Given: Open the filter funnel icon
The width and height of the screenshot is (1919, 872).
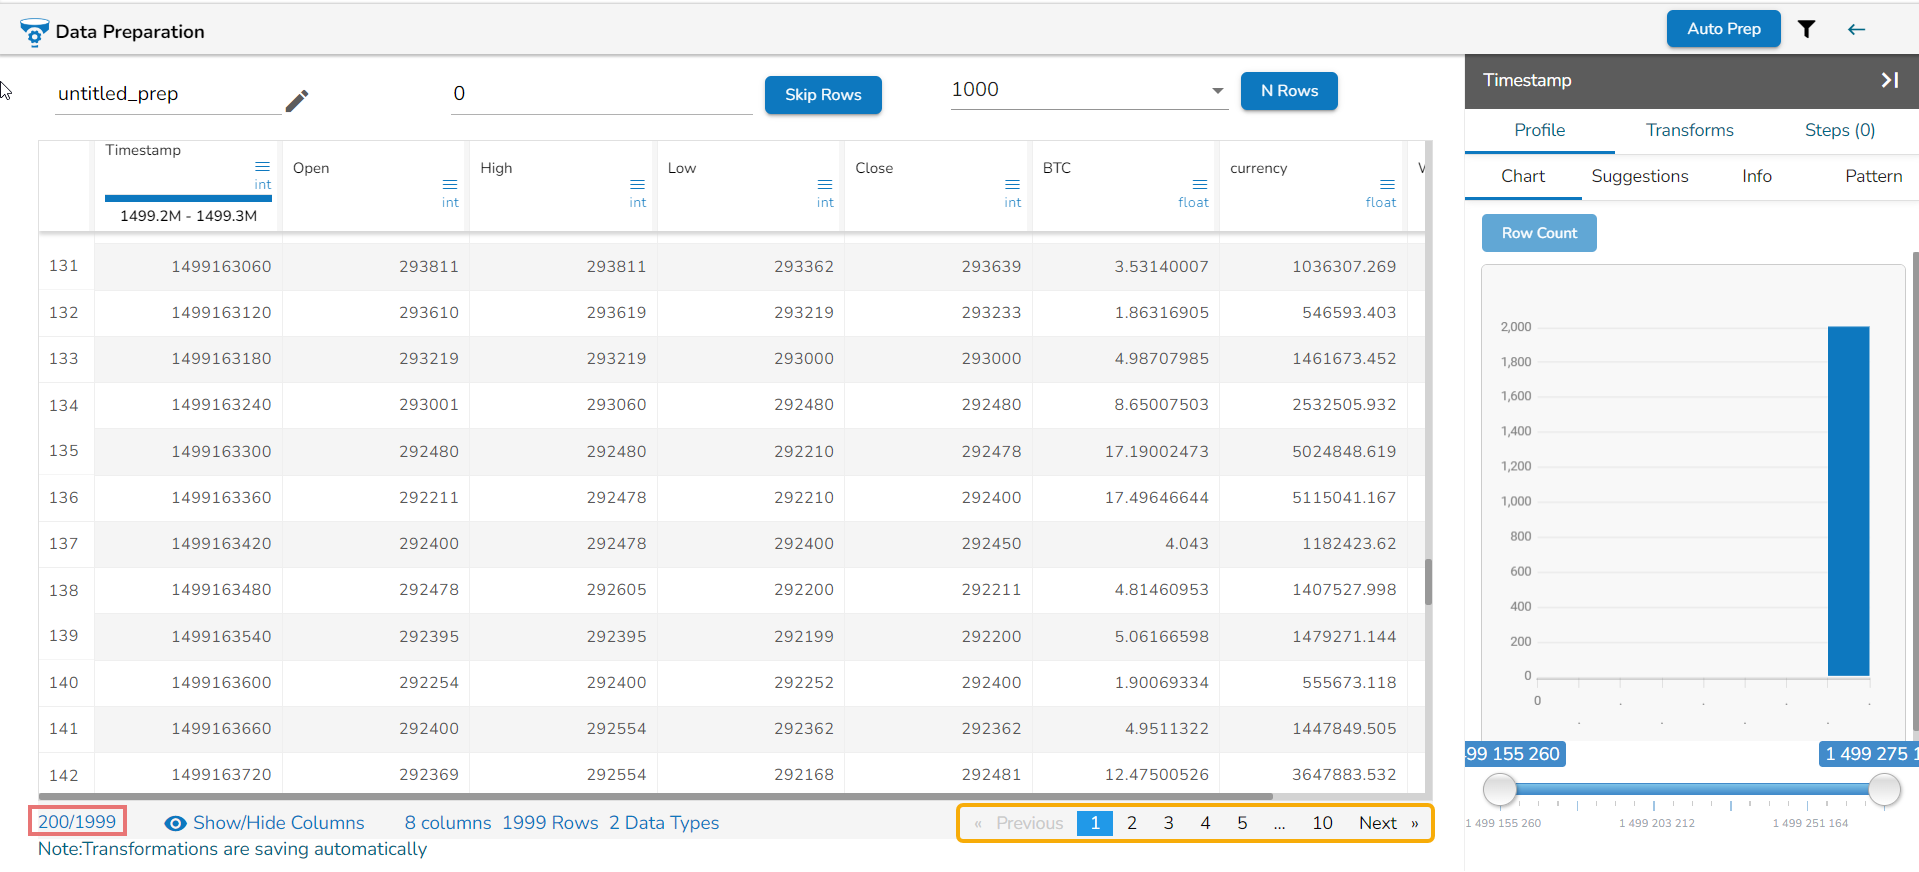Looking at the screenshot, I should pyautogui.click(x=1806, y=29).
